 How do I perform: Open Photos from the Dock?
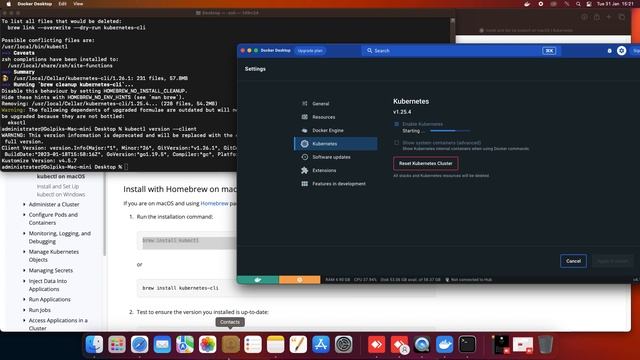(207, 344)
